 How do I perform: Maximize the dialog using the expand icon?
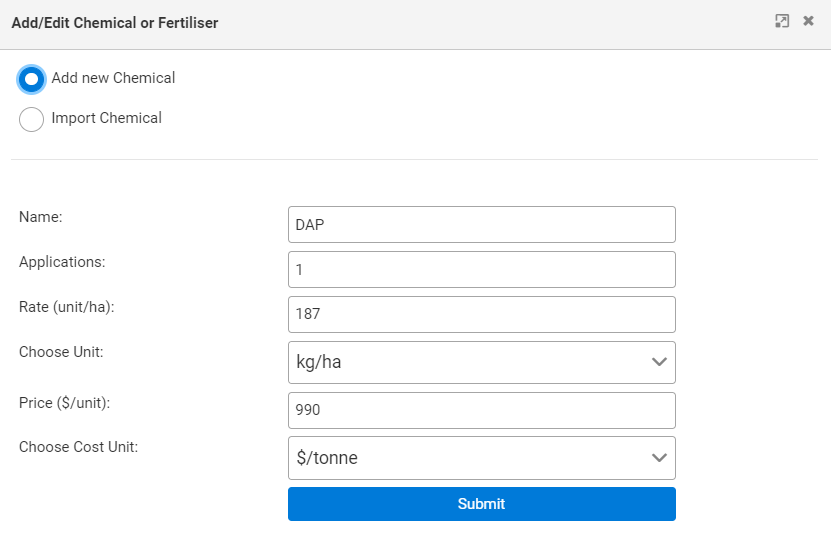point(782,21)
